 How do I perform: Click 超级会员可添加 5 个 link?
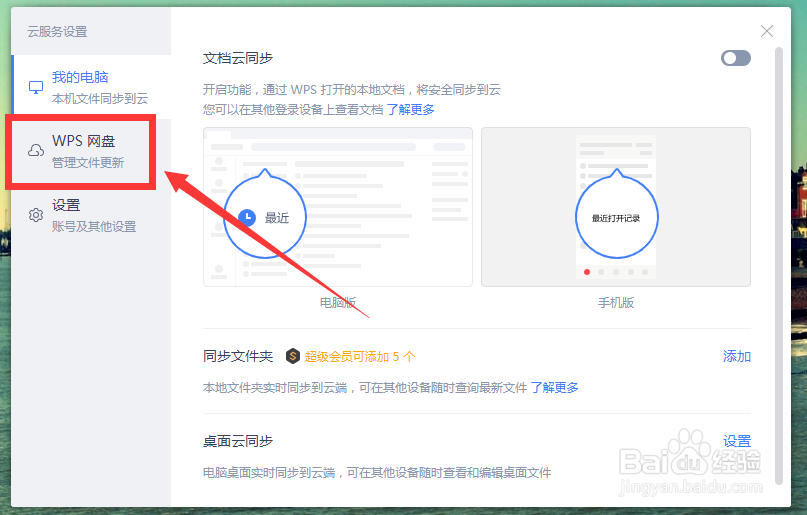(x=360, y=357)
